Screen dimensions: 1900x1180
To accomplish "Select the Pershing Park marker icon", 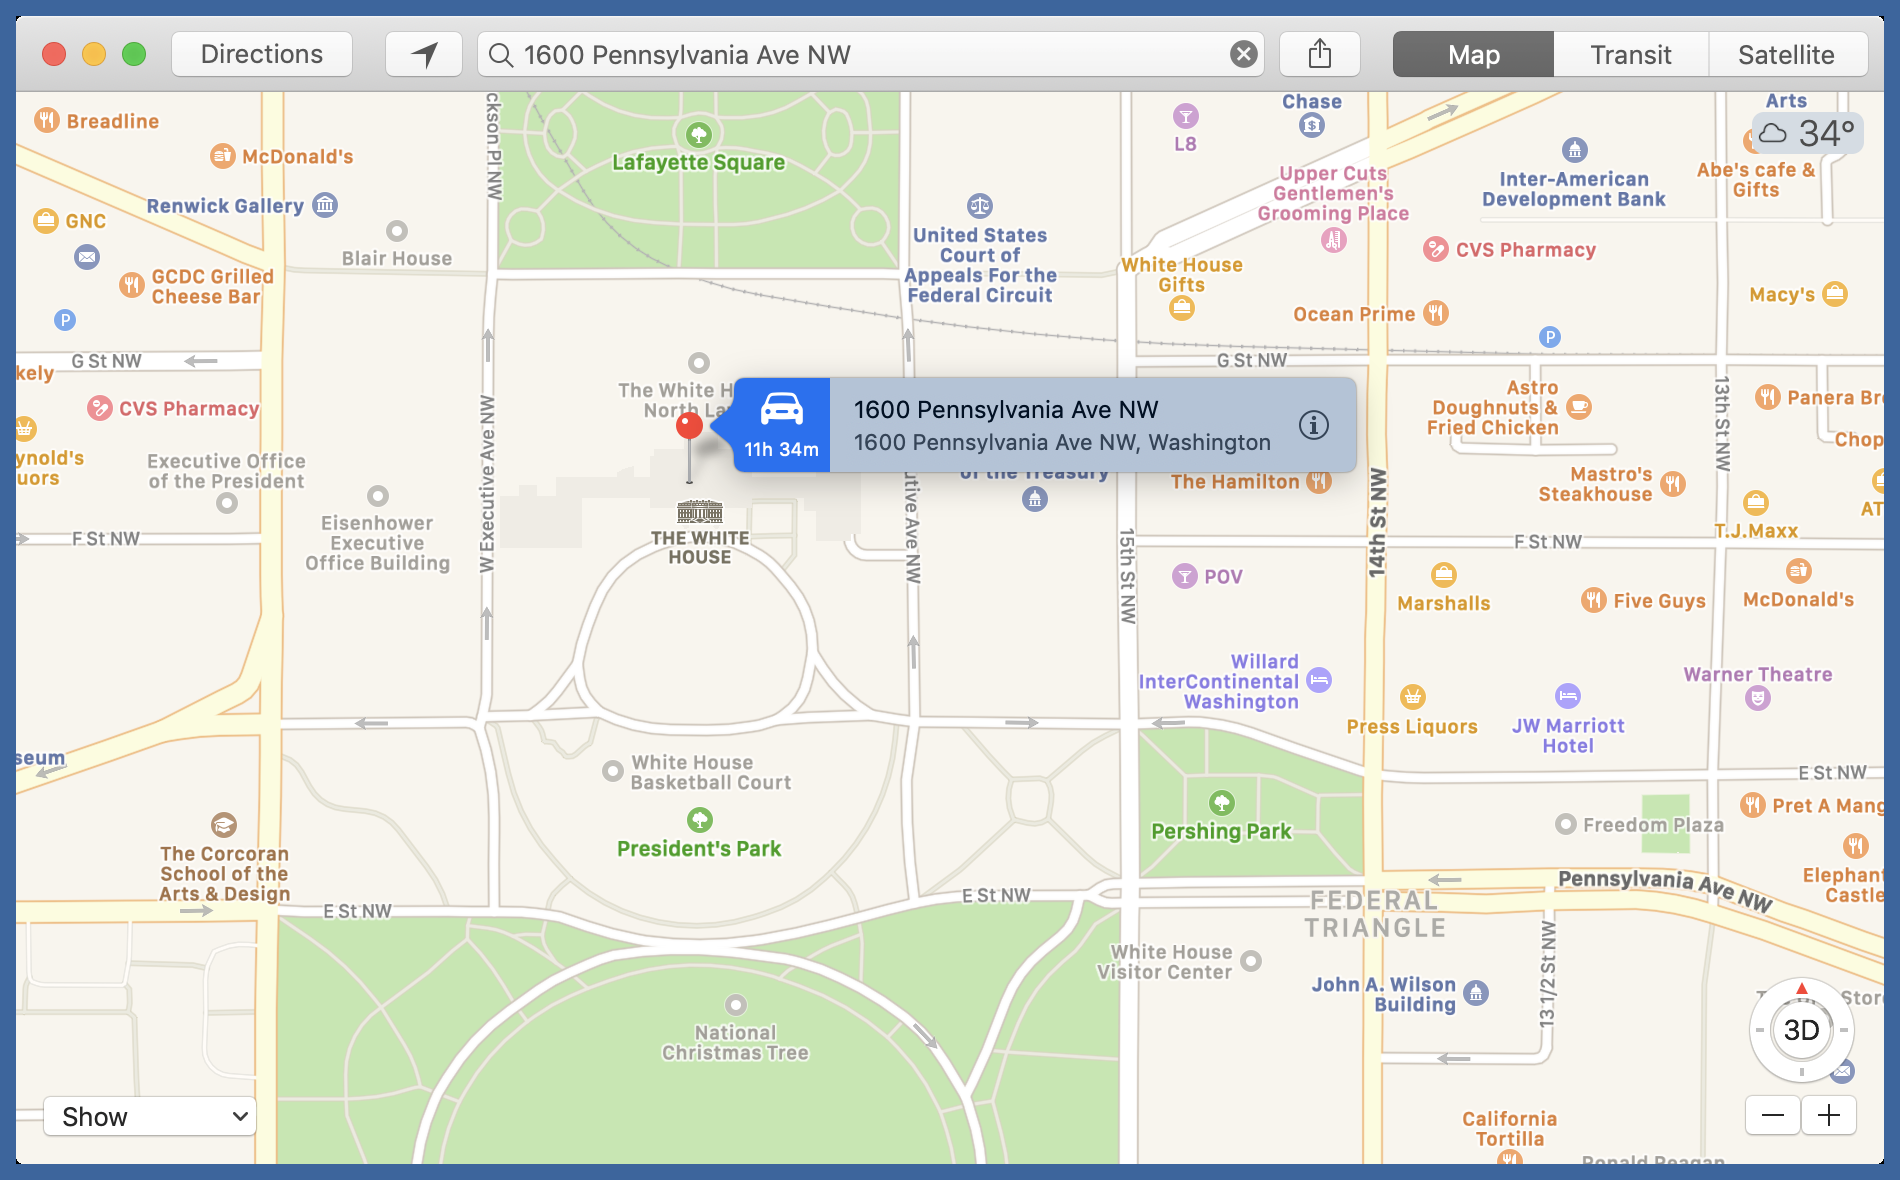I will pos(1221,803).
